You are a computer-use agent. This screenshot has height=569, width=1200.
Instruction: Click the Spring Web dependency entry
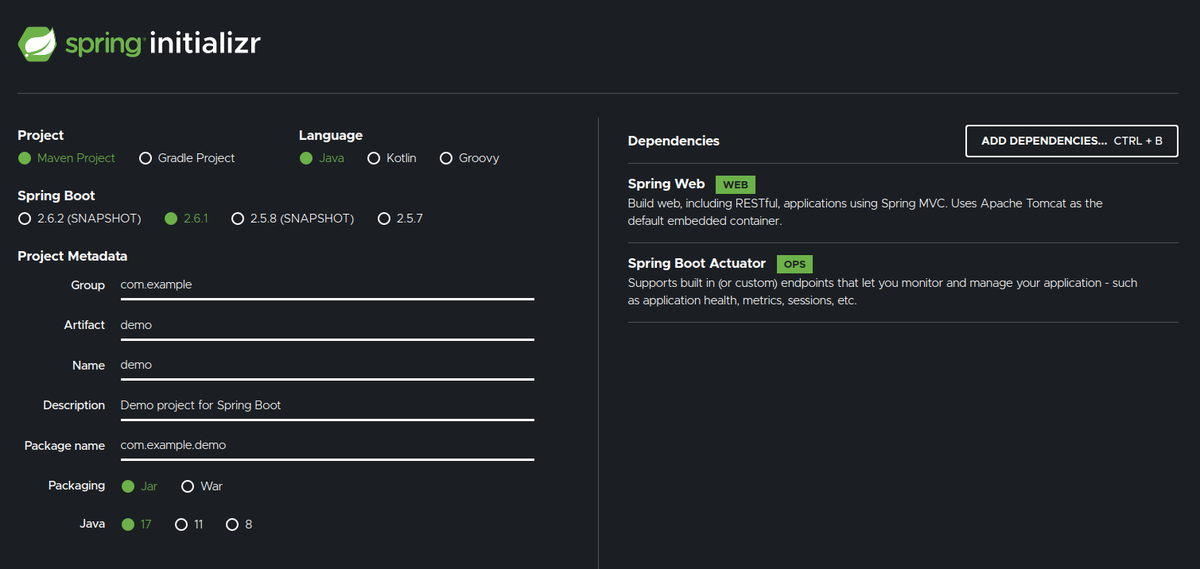pos(903,203)
